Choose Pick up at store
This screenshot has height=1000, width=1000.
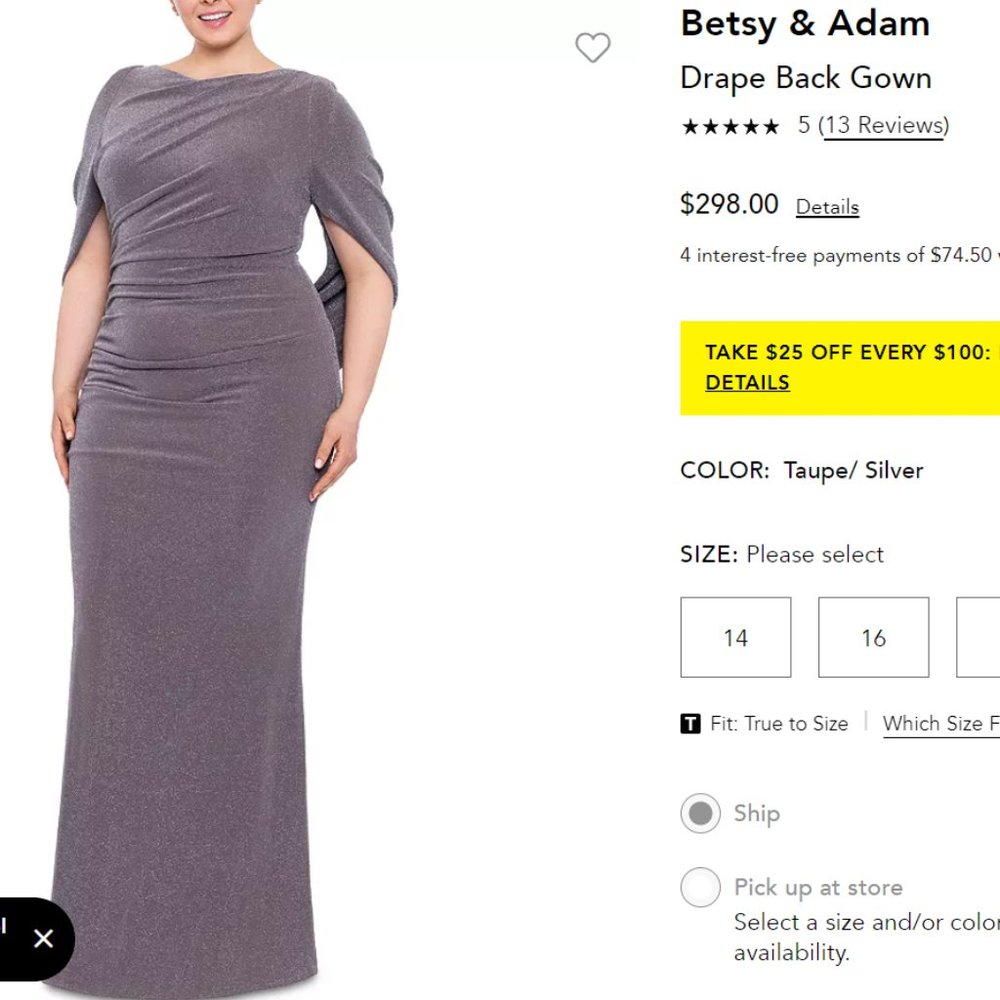pyautogui.click(x=700, y=887)
